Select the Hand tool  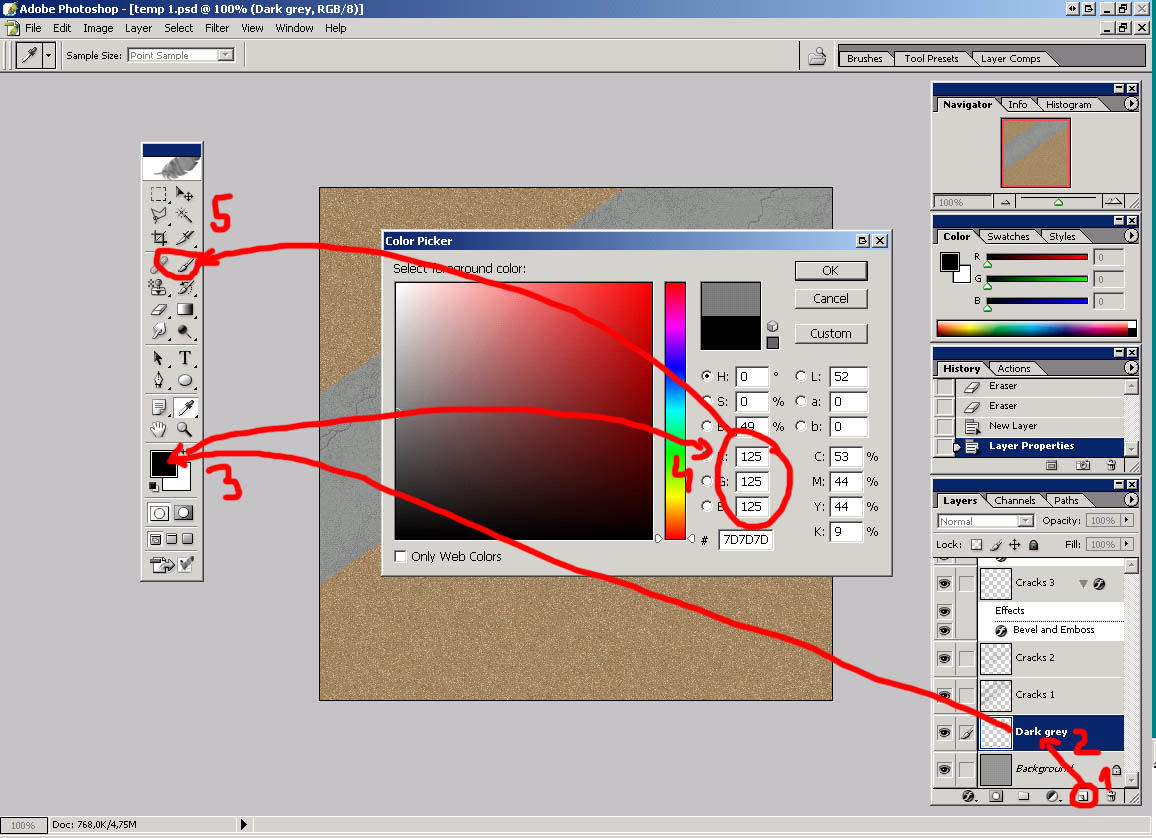(158, 429)
